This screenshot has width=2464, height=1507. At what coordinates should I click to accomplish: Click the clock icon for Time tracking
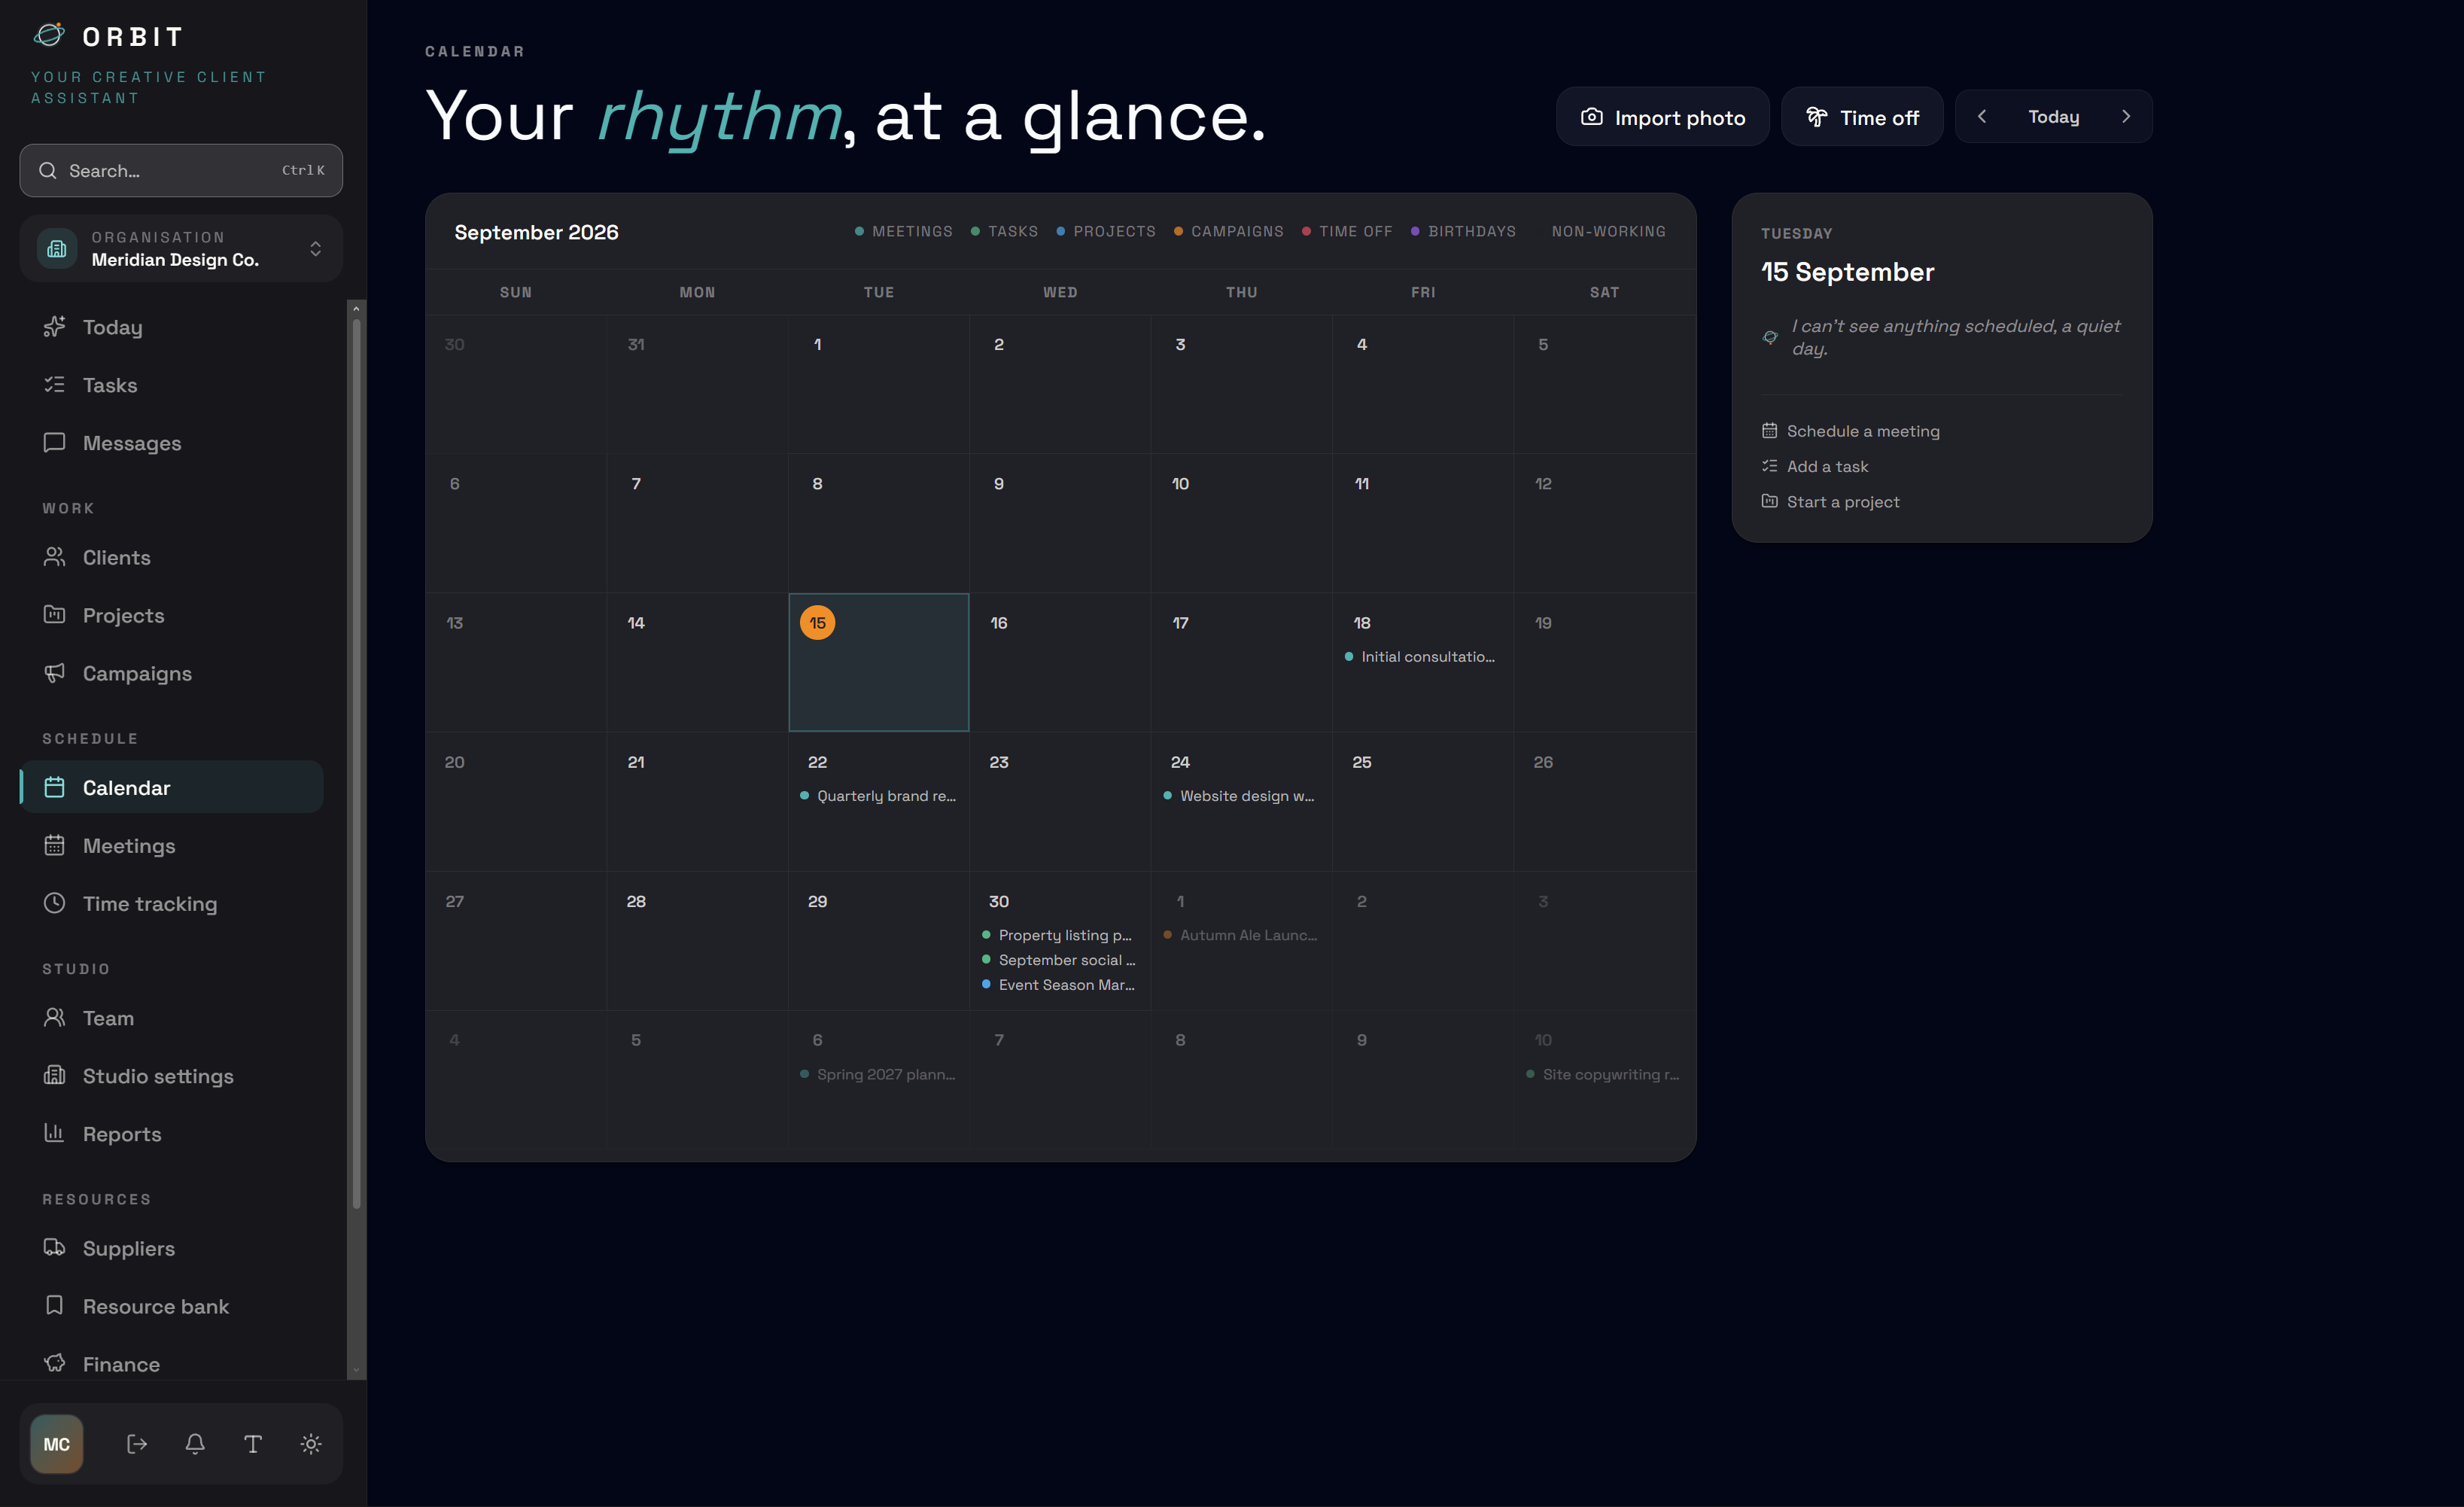coord(55,903)
